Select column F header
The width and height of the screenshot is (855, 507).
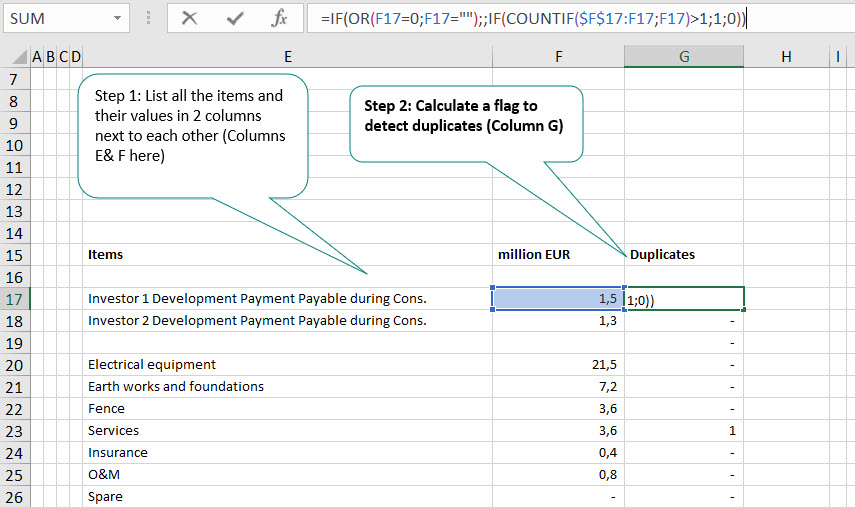[x=558, y=57]
